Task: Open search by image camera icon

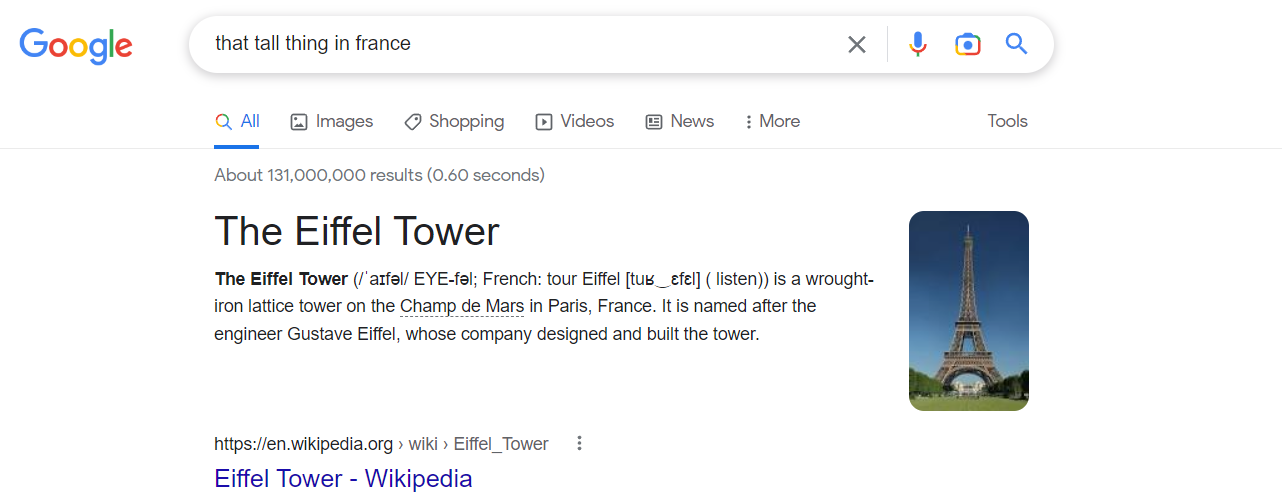Action: [x=967, y=44]
